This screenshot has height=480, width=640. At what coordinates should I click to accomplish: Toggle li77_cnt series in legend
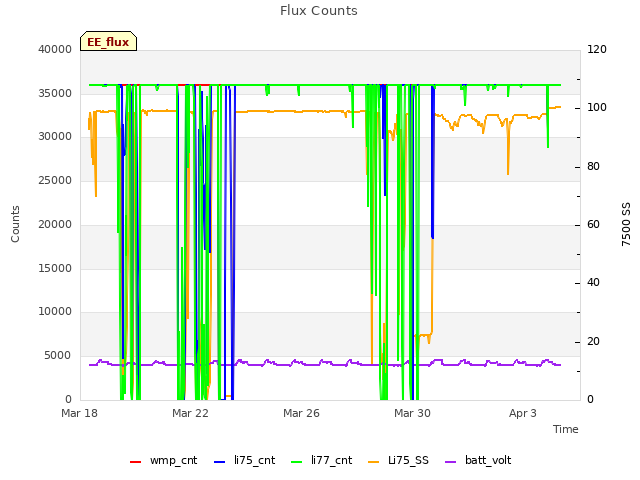pos(322,461)
